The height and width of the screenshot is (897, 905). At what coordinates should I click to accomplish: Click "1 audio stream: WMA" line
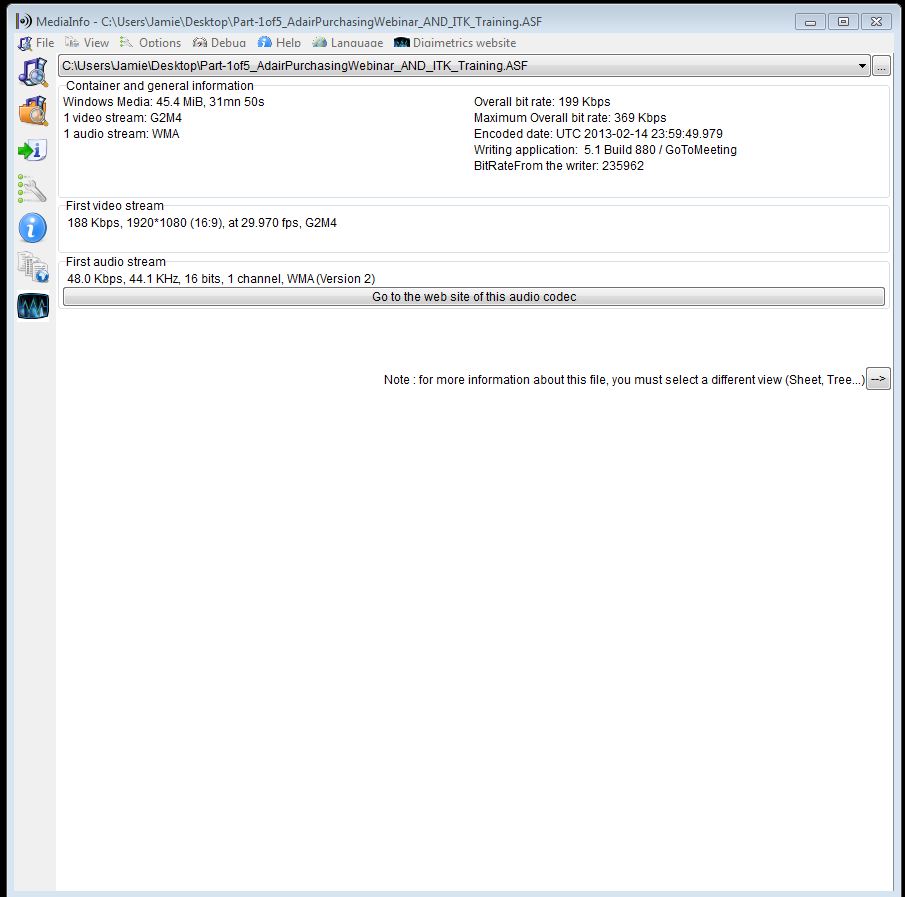point(121,134)
